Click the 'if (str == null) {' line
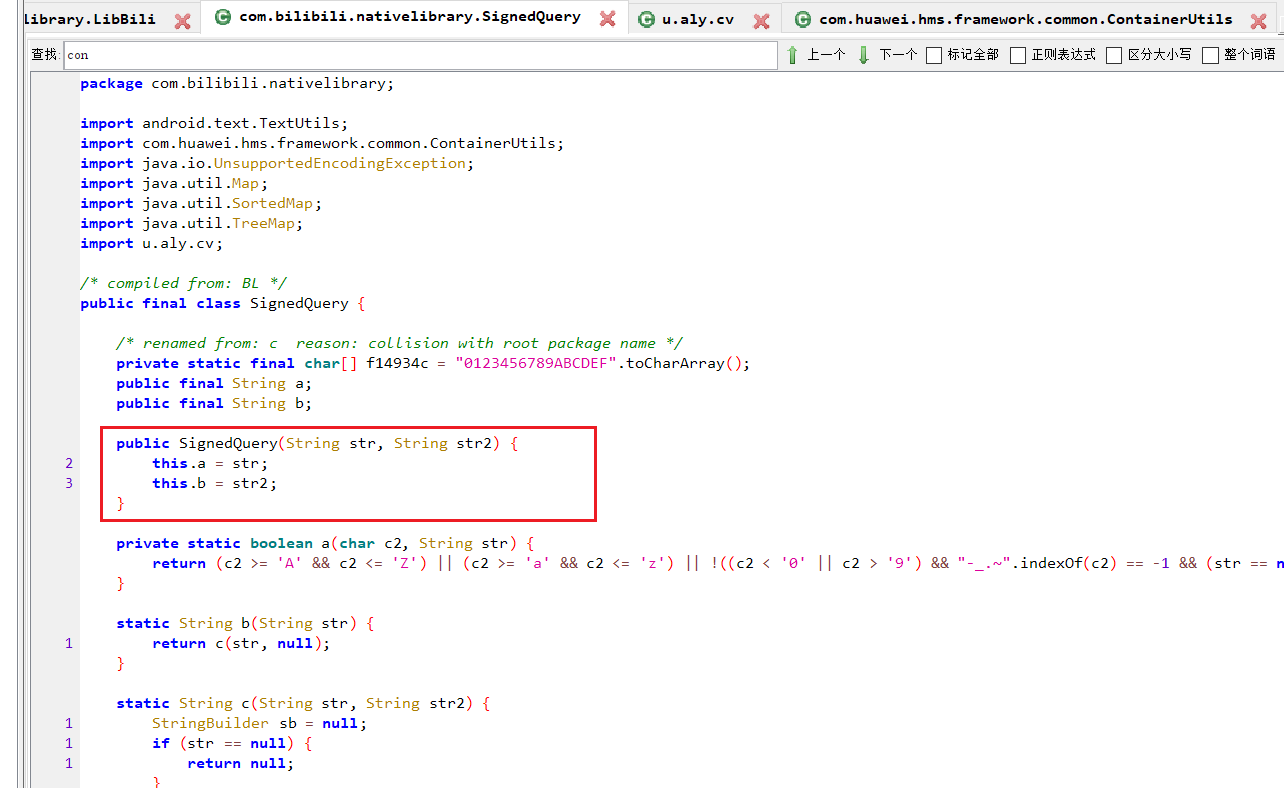Screen dimensions: 1284x788 coord(233,743)
